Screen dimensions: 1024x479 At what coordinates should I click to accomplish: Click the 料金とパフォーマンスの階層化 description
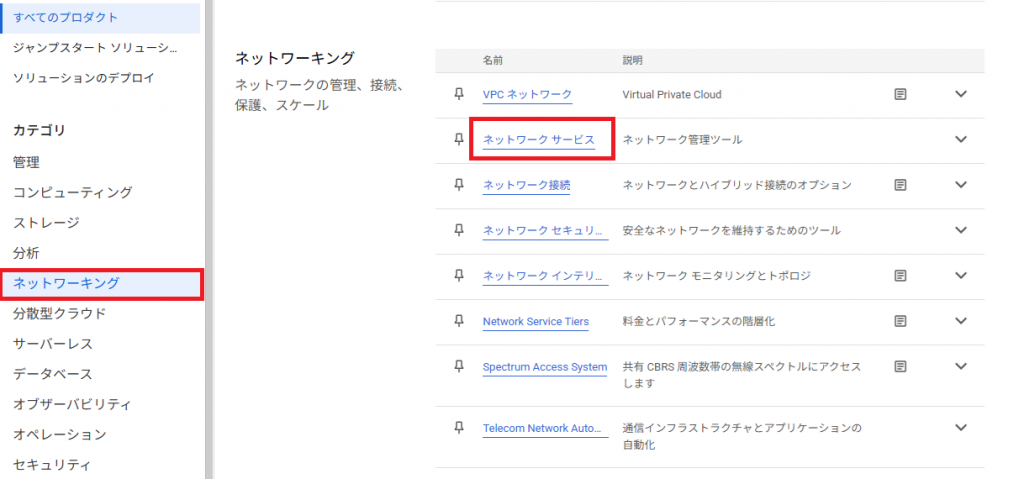click(x=699, y=322)
